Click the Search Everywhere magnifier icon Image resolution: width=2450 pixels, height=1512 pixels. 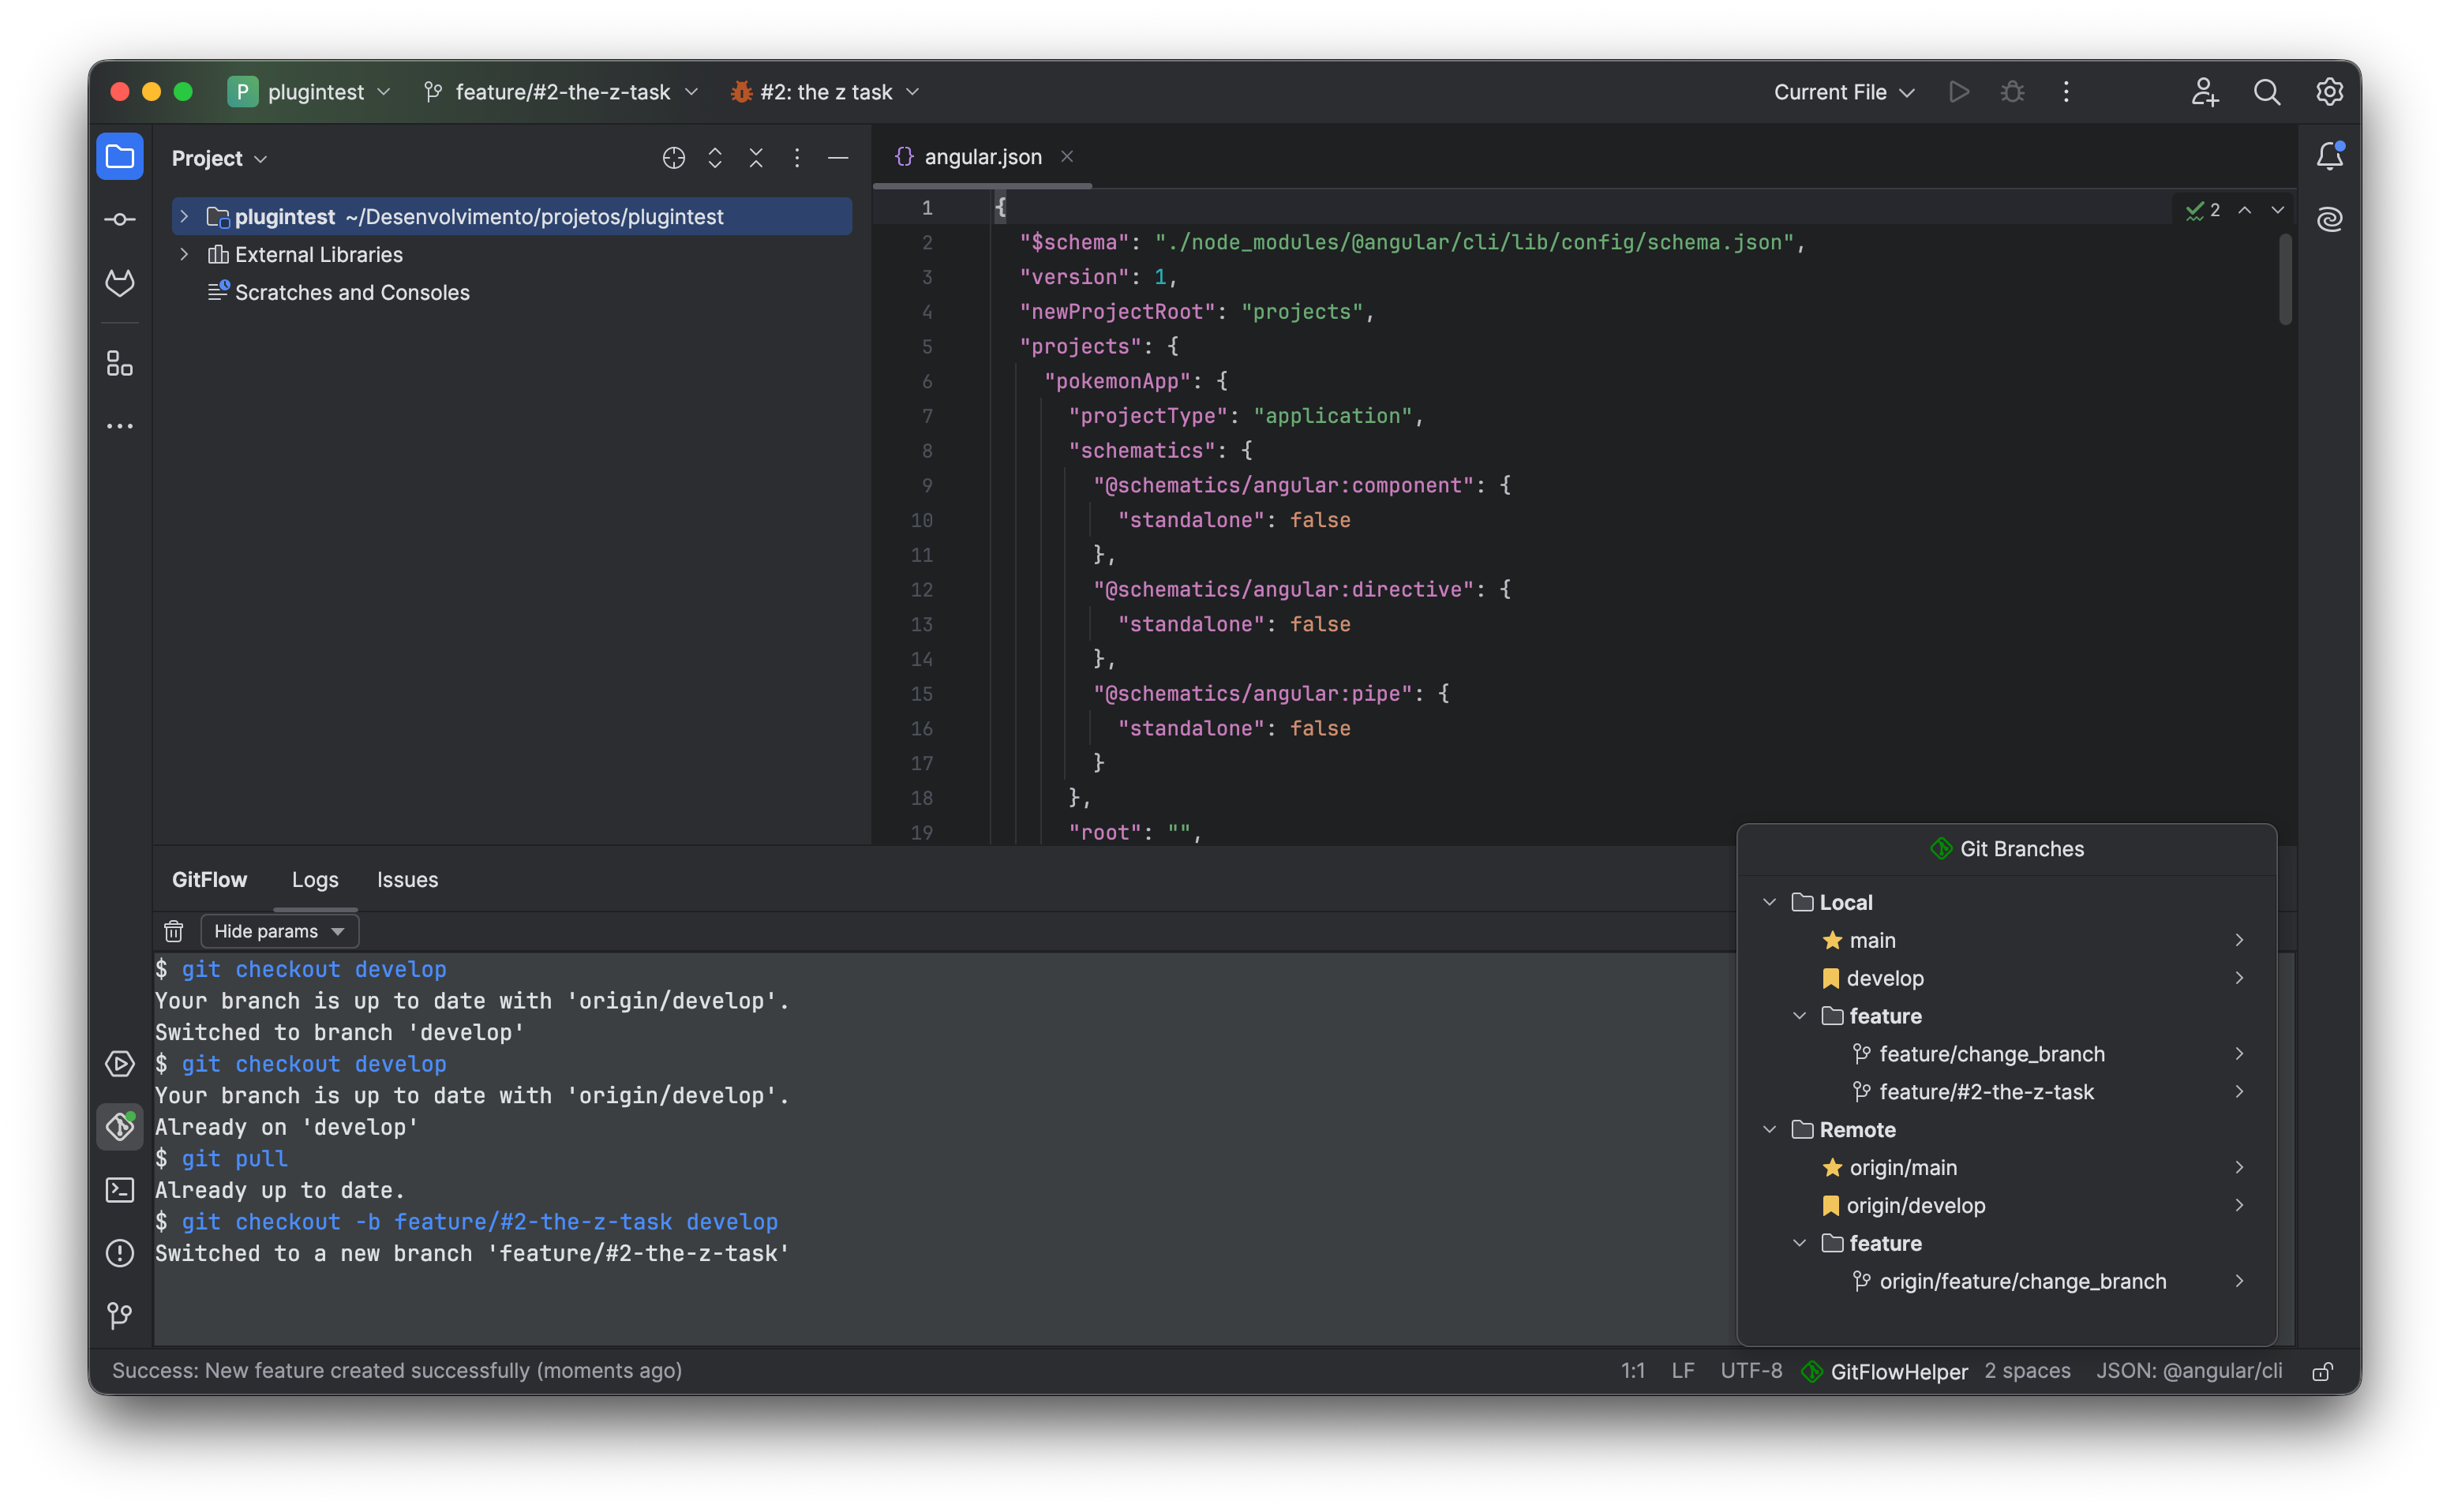(x=2267, y=92)
